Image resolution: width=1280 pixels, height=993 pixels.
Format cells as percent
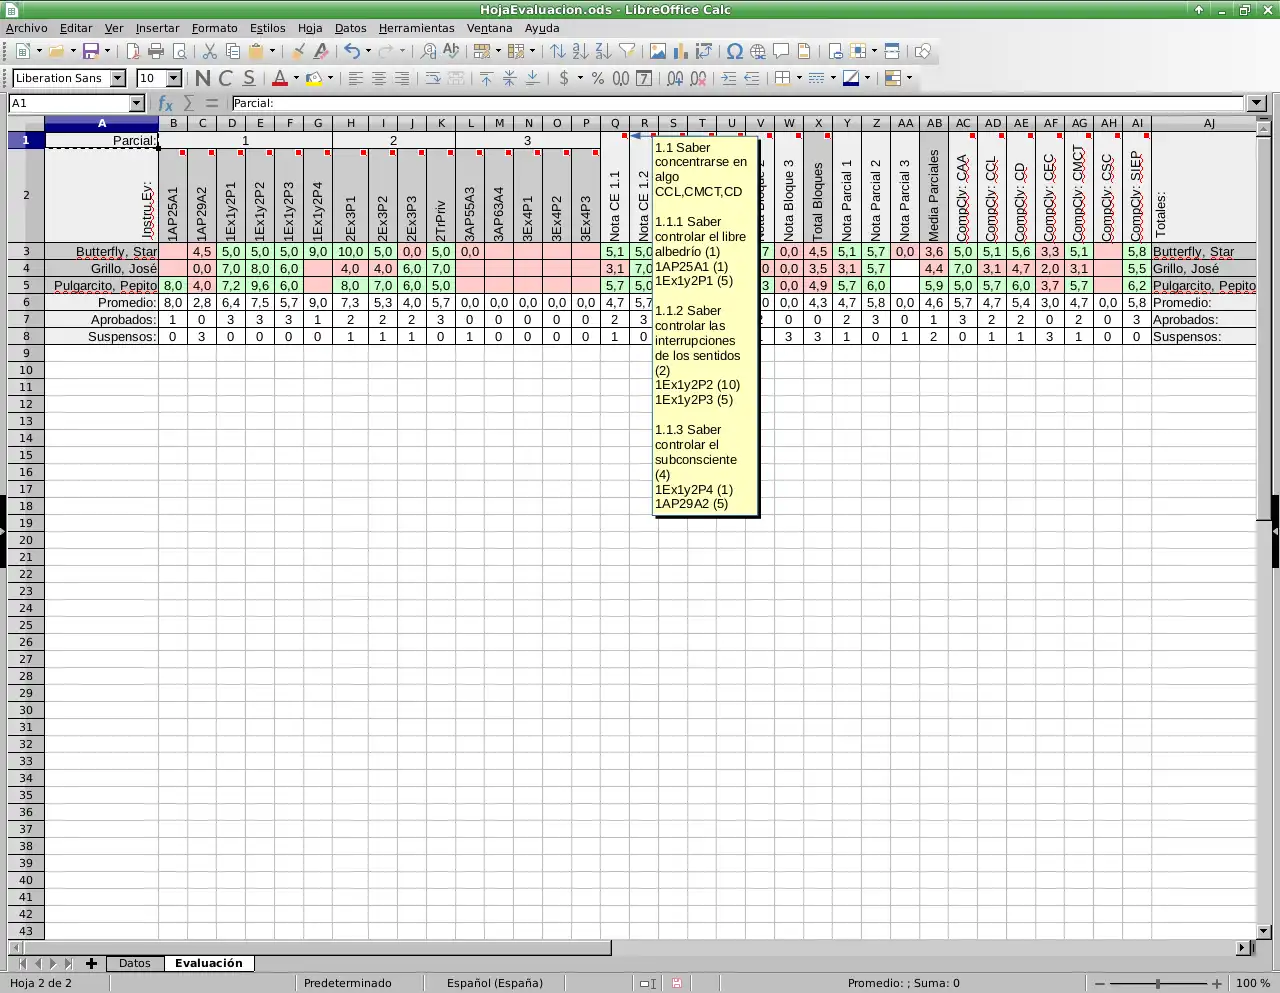click(597, 78)
